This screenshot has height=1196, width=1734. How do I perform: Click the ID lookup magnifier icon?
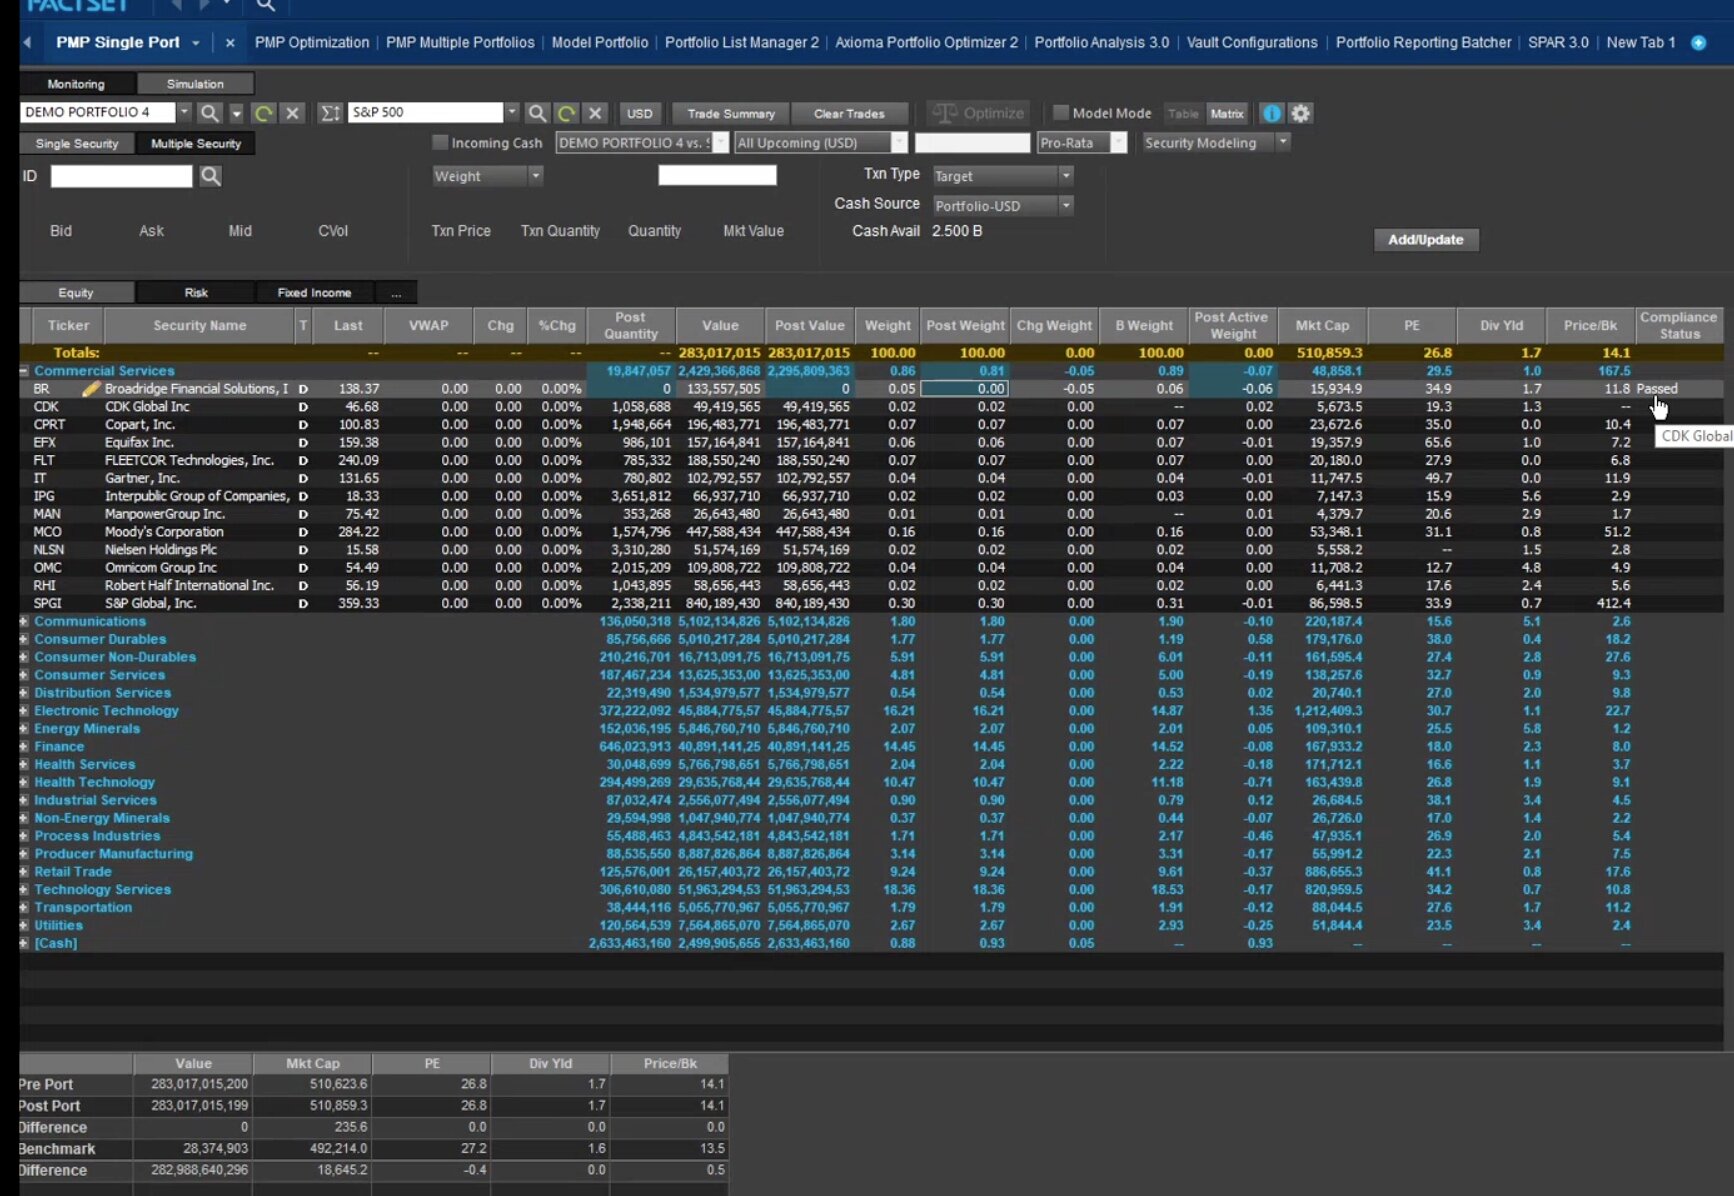[210, 176]
